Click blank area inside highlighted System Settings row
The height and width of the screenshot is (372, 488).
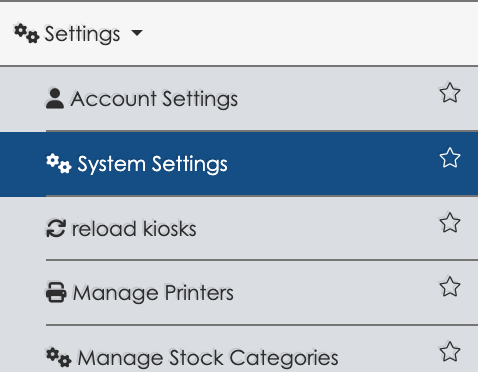333,163
